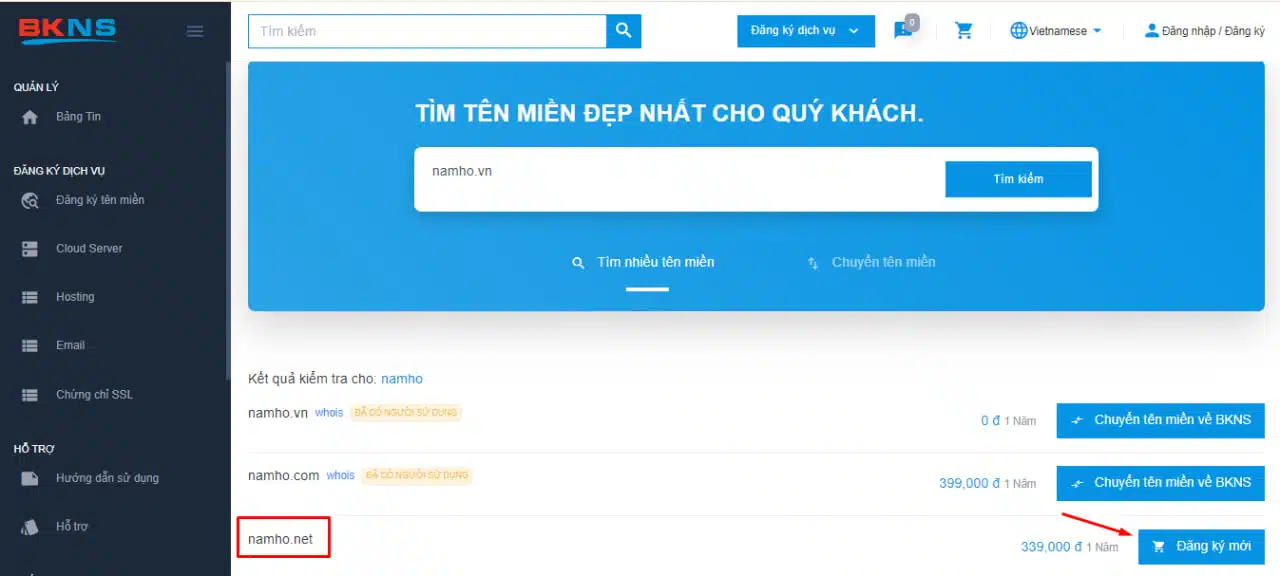Click the transfer arrows icon beside Chuyển tên miền
This screenshot has height=576, width=1280.
[813, 263]
